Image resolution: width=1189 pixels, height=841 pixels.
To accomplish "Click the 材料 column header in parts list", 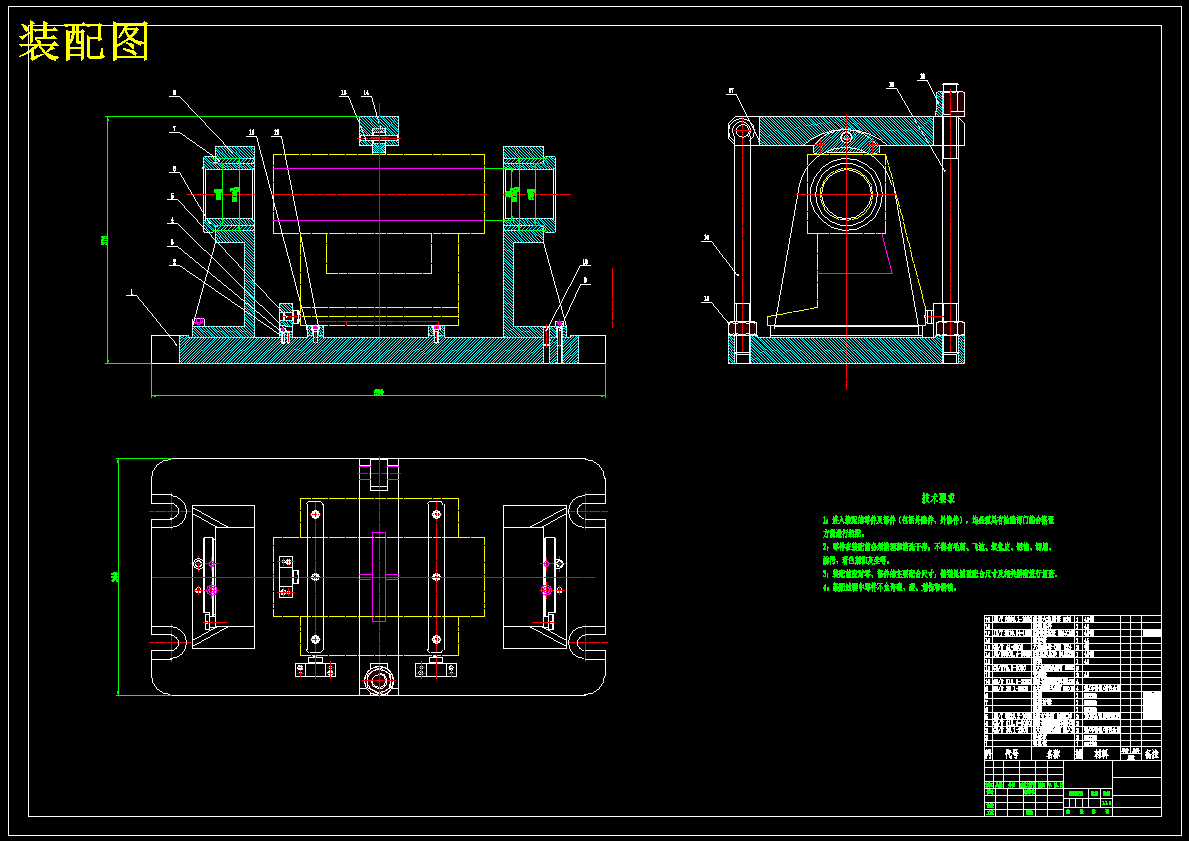I will tap(1102, 755).
